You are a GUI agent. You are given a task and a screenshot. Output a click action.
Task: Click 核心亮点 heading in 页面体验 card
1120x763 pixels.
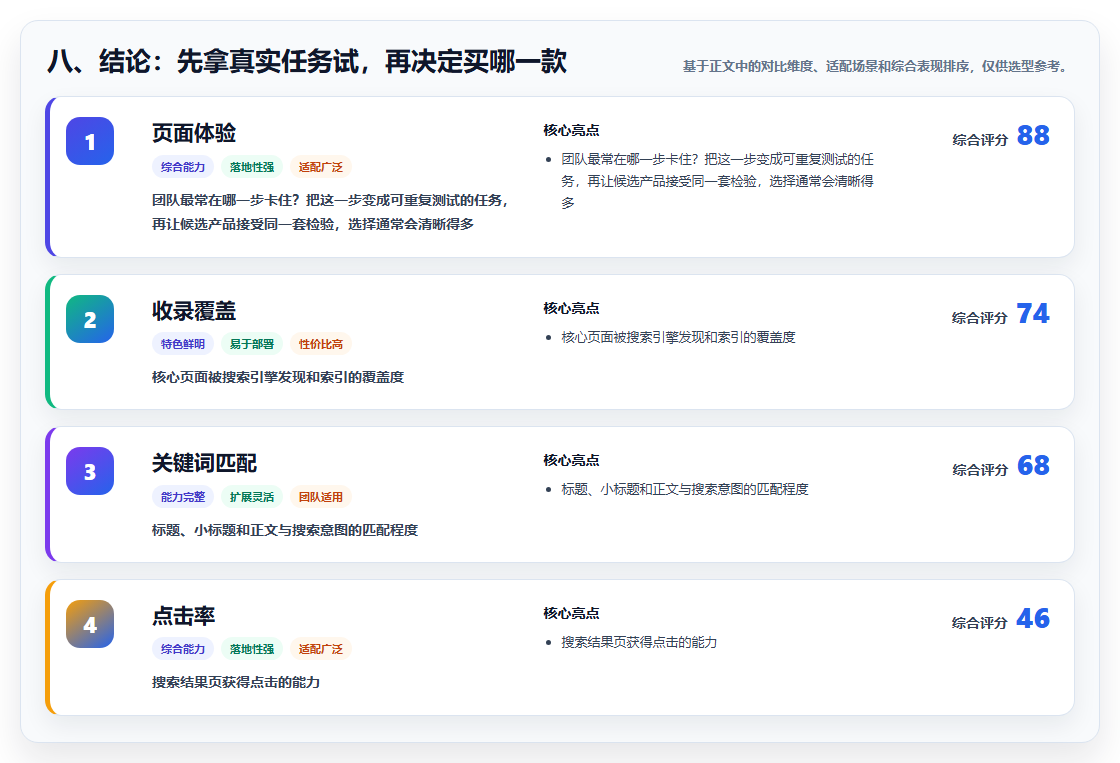[x=571, y=130]
